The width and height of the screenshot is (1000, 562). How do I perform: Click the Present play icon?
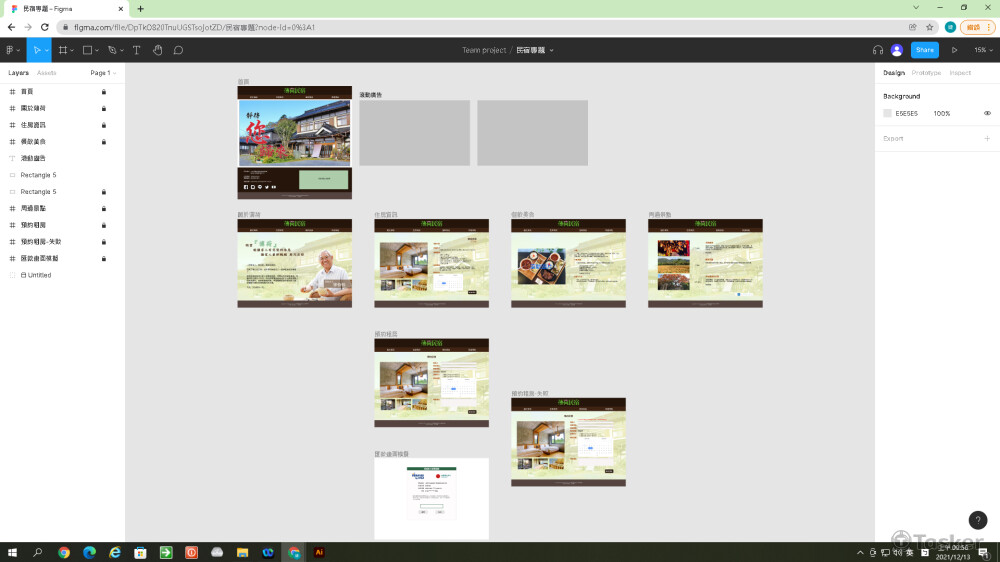click(954, 50)
